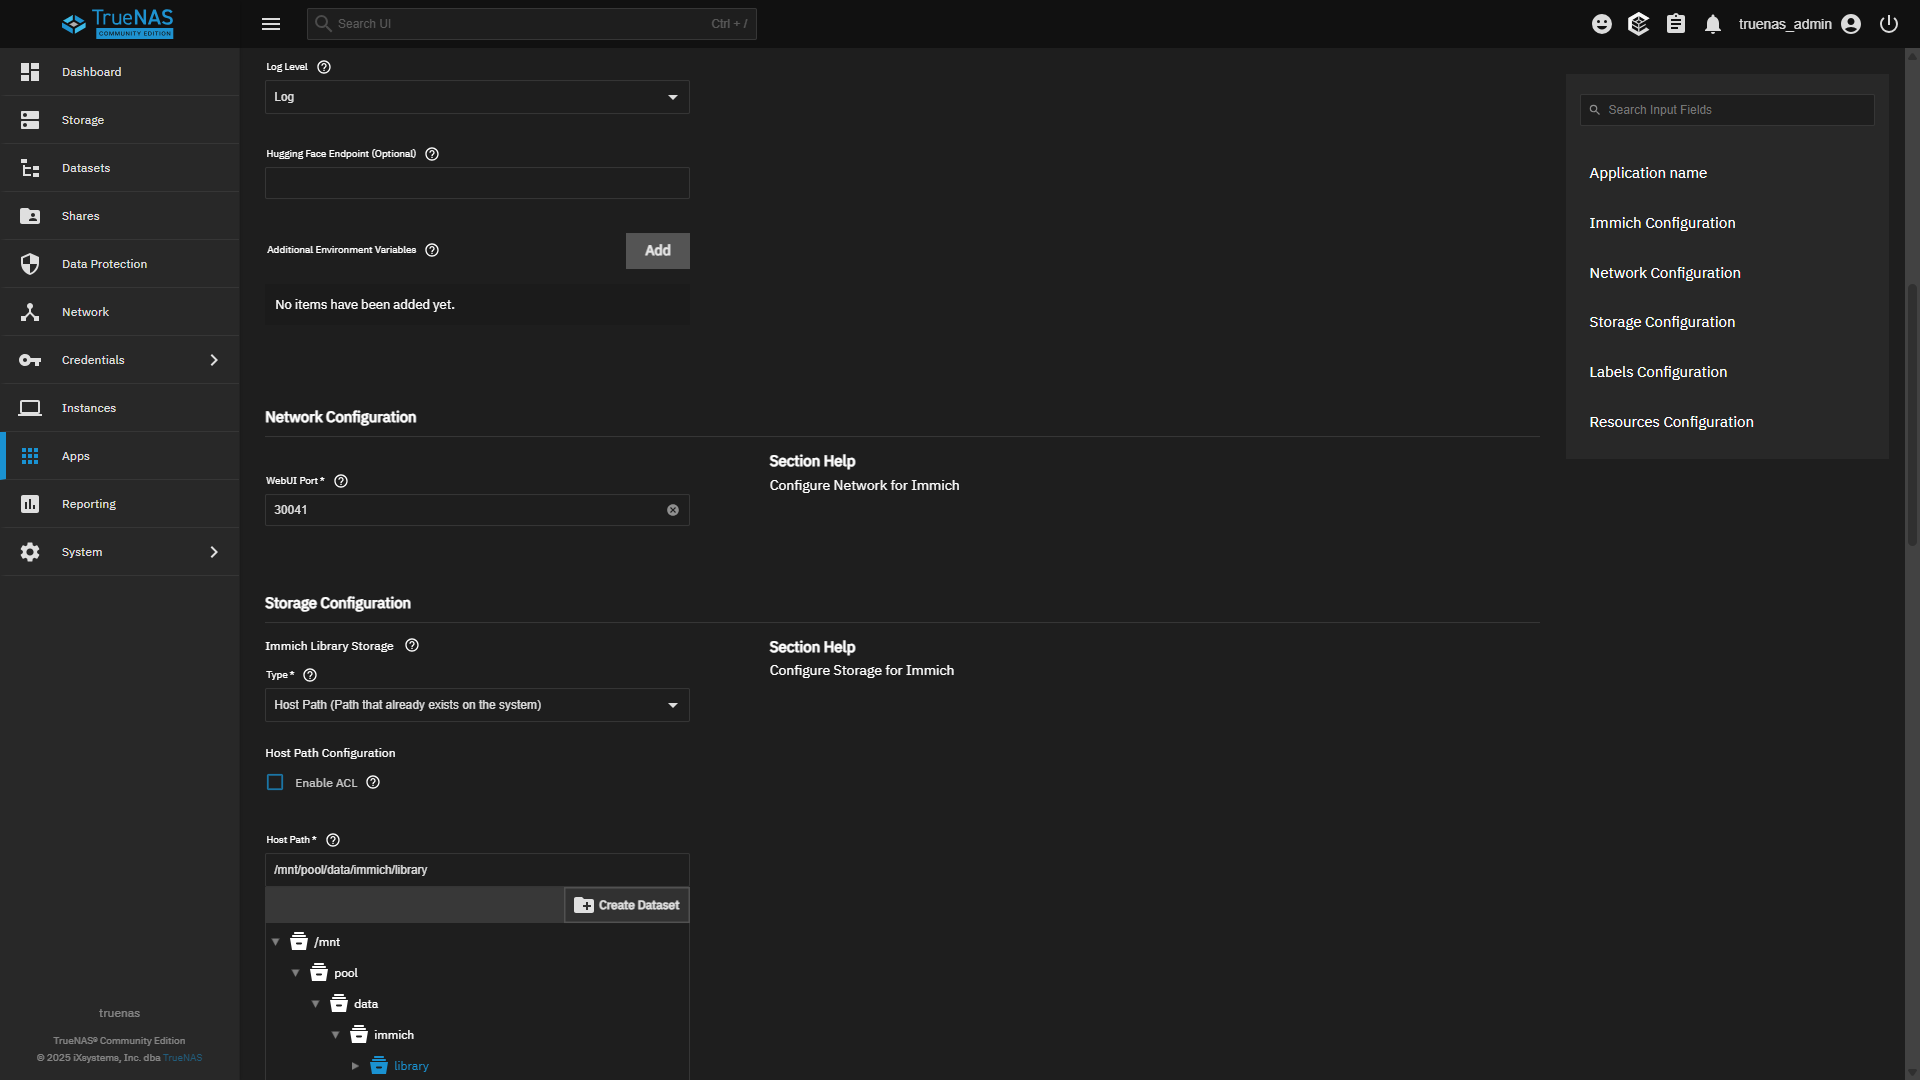This screenshot has height=1080, width=1920.
Task: Open the alerts bell icon
Action: [x=1713, y=24]
